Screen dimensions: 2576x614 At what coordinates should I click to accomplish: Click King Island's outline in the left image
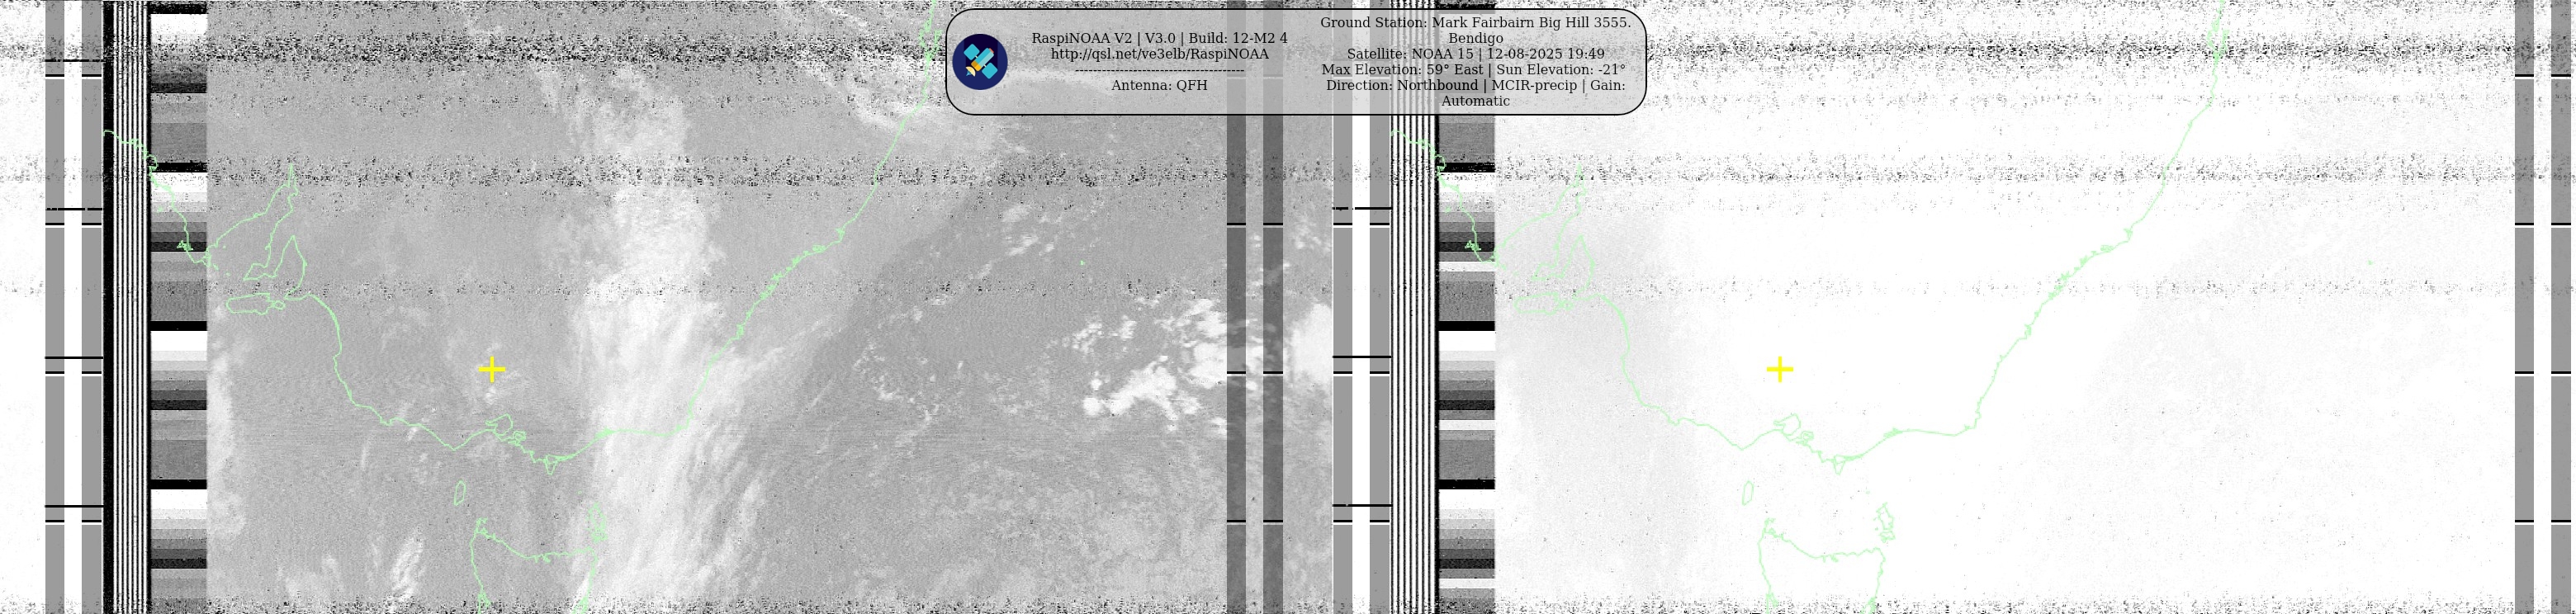click(460, 493)
